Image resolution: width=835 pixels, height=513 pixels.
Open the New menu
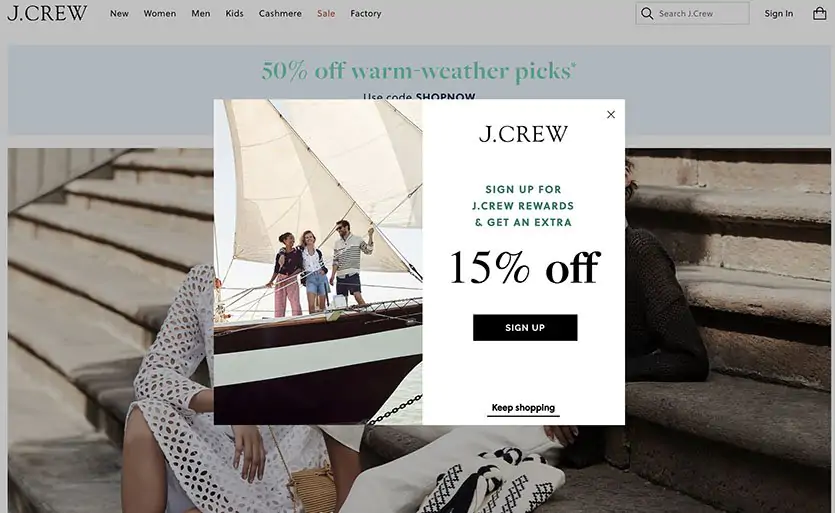point(119,13)
